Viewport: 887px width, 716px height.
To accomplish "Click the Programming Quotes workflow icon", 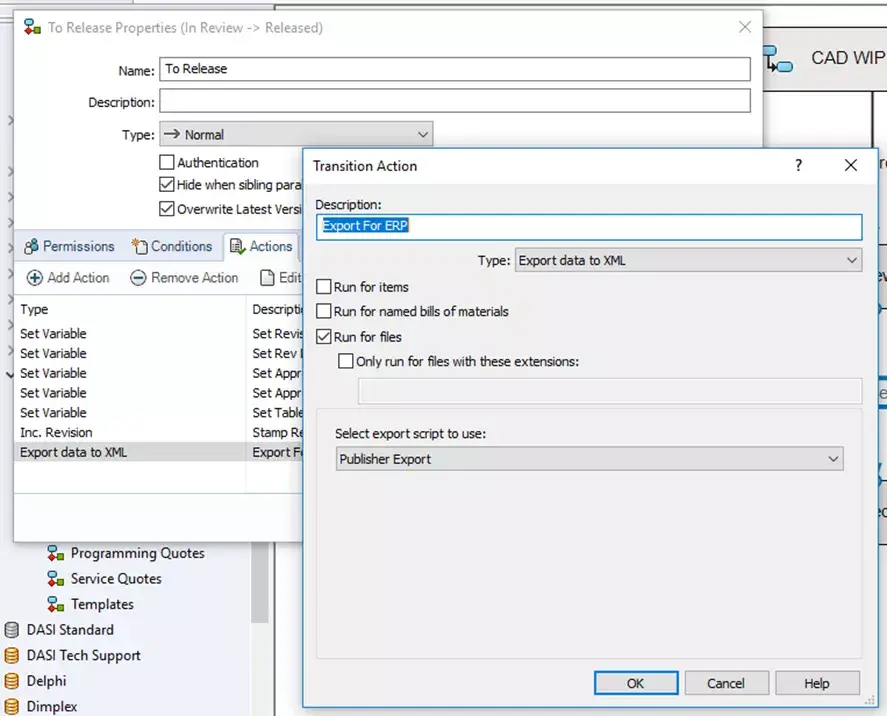I will 56,553.
